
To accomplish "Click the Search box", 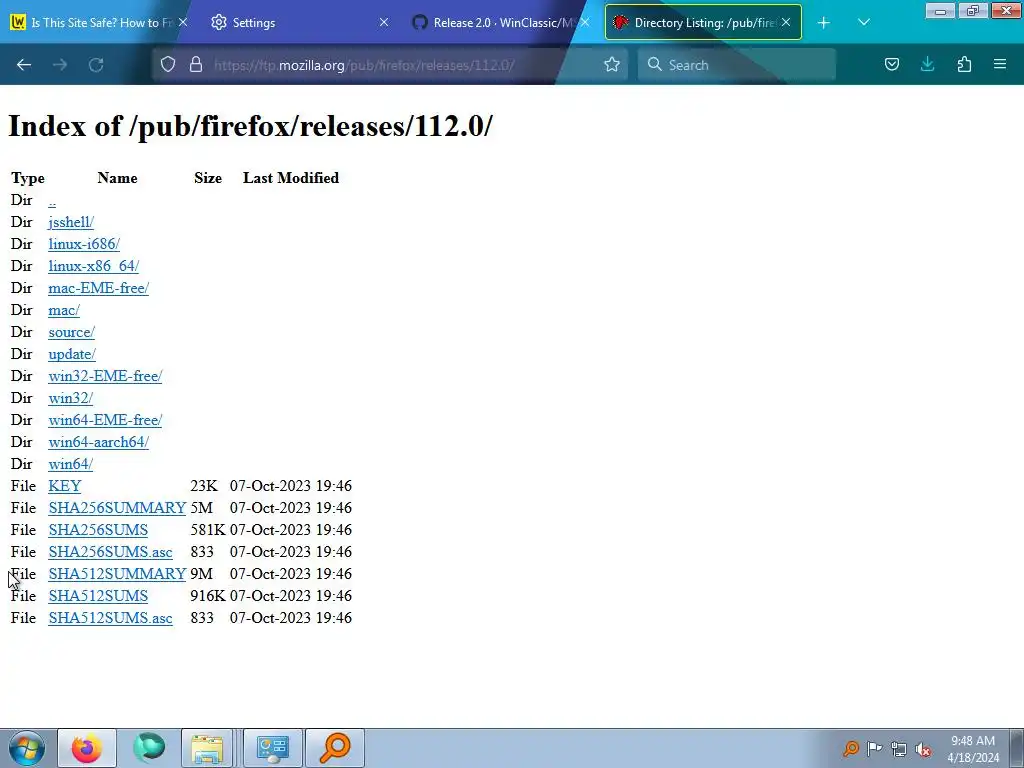I will tap(737, 65).
